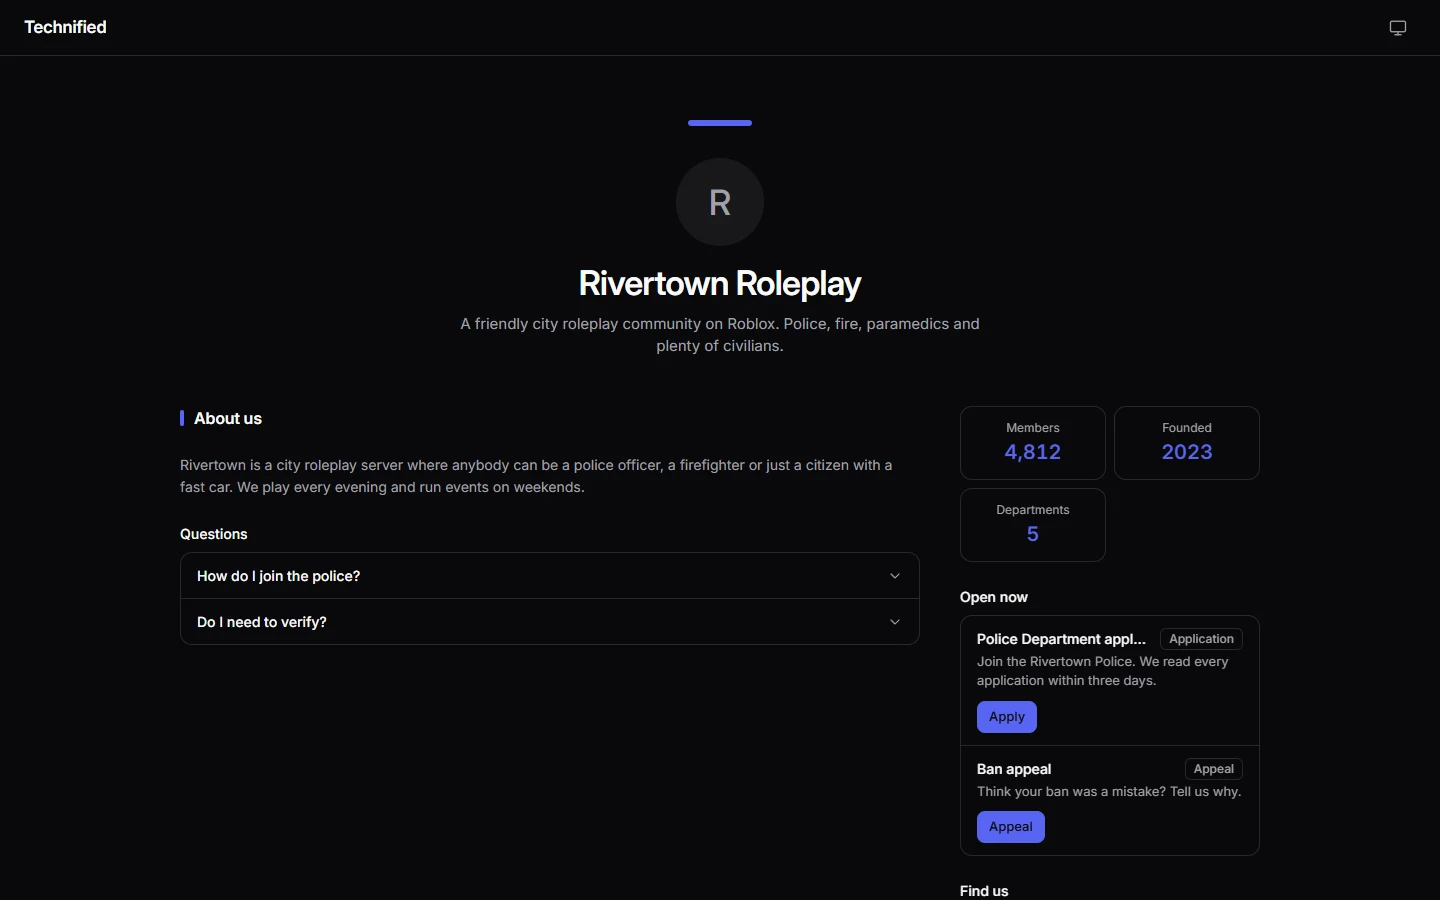Image resolution: width=1440 pixels, height=900 pixels.
Task: Open the Techinified home link
Action: tap(65, 27)
